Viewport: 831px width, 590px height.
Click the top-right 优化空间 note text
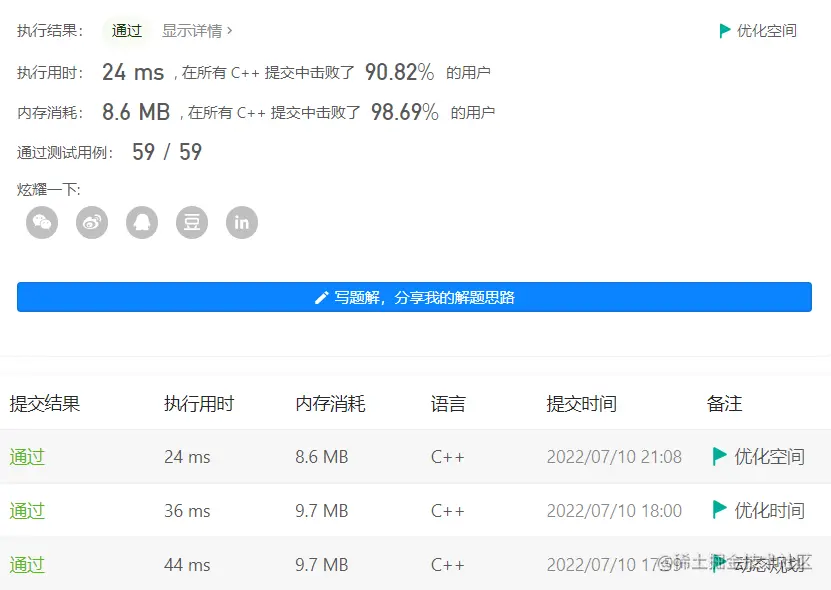766,31
